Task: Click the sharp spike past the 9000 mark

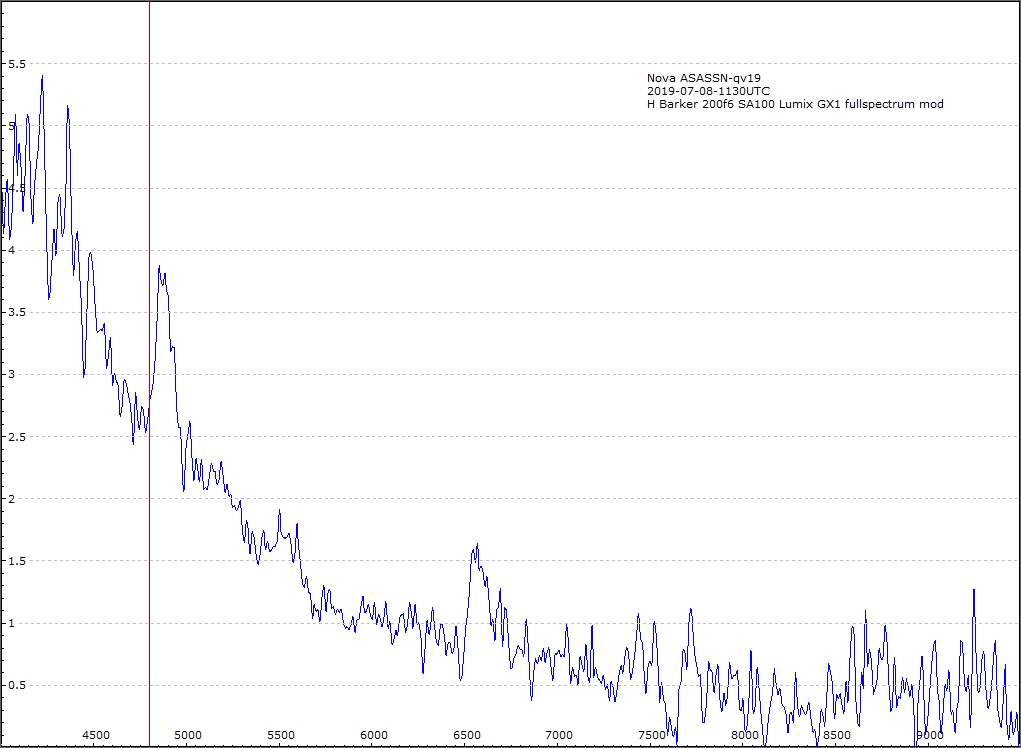Action: pyautogui.click(x=973, y=590)
